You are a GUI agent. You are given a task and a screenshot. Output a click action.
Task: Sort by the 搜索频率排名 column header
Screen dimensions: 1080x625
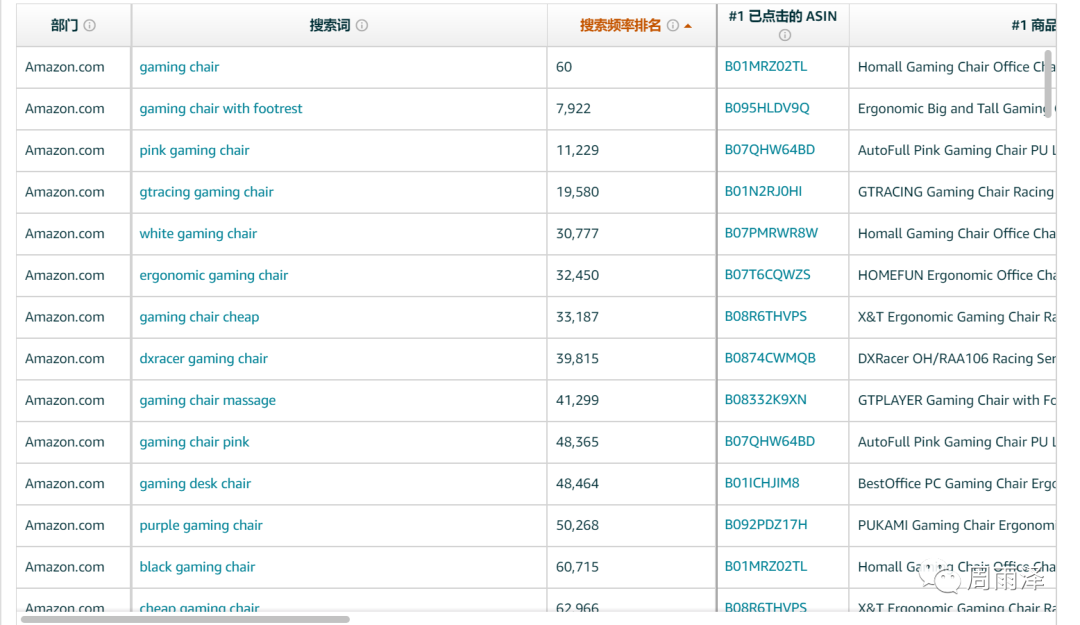(x=620, y=26)
